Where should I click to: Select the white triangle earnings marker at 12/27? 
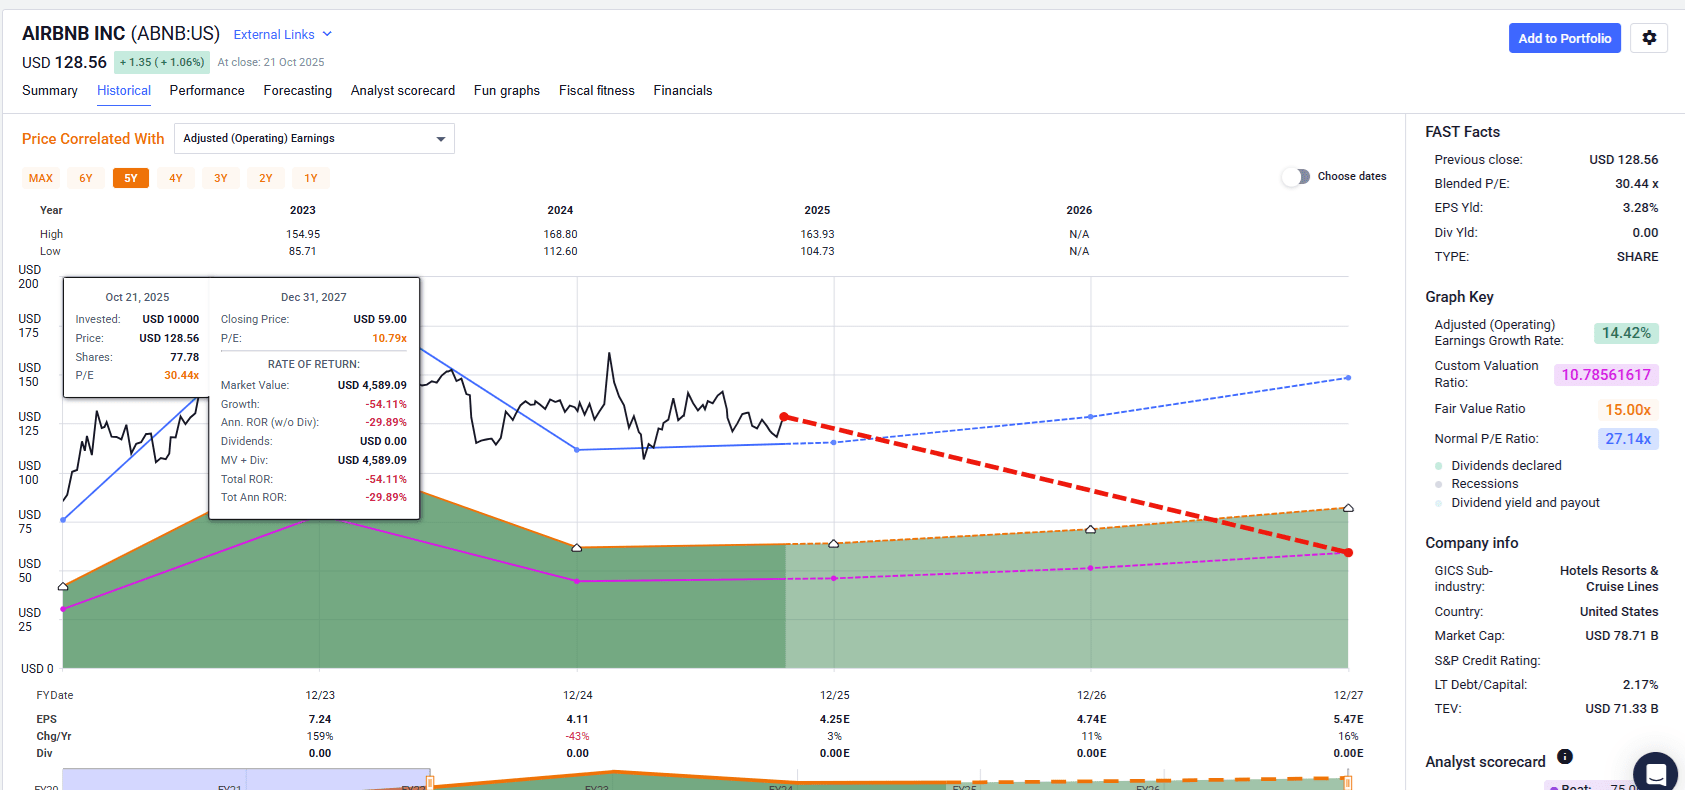coord(1348,508)
